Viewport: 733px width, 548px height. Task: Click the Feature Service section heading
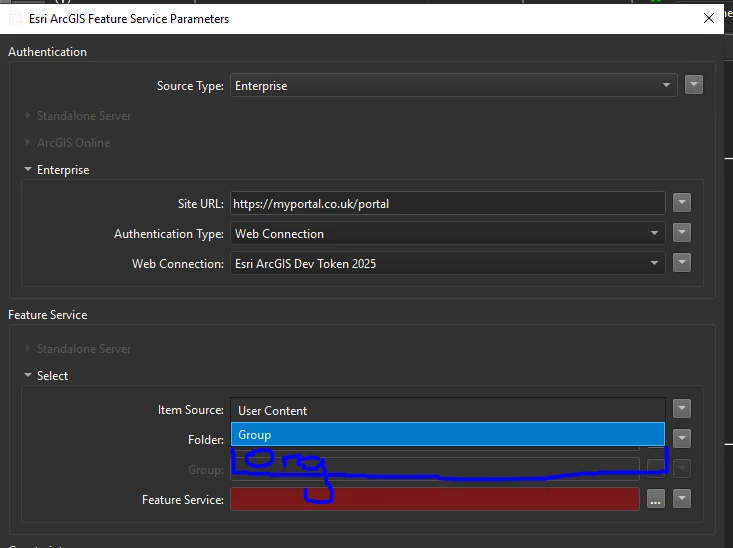coord(48,315)
